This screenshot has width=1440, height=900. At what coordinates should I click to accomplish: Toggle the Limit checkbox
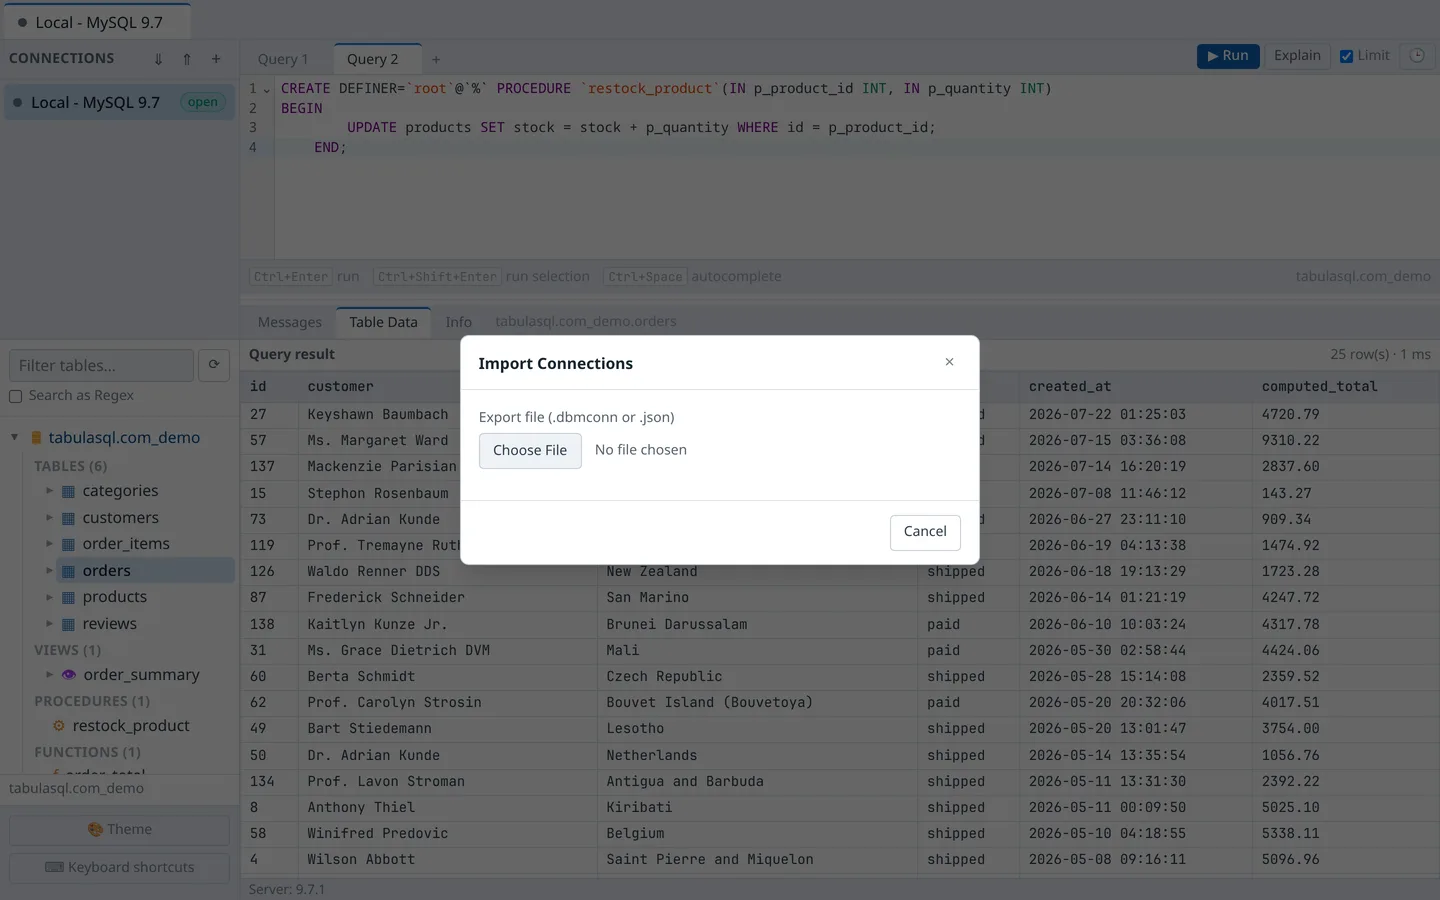coord(1346,56)
